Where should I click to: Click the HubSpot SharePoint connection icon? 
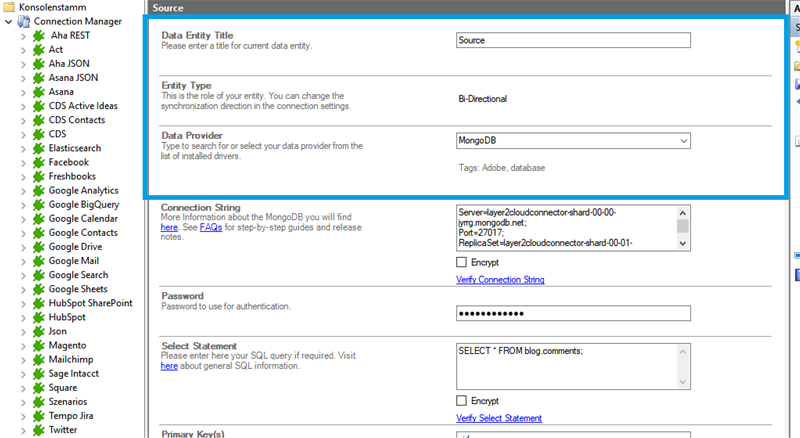pyautogui.click(x=38, y=303)
